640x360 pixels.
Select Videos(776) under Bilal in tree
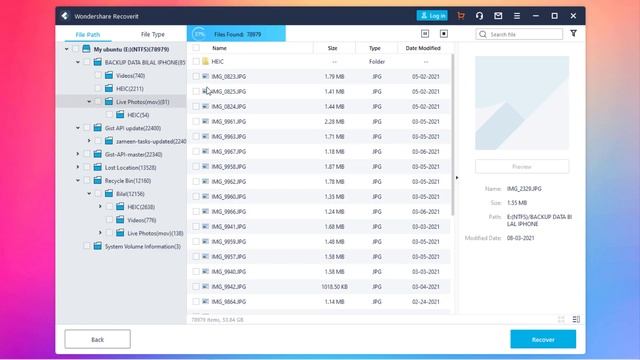(x=142, y=220)
